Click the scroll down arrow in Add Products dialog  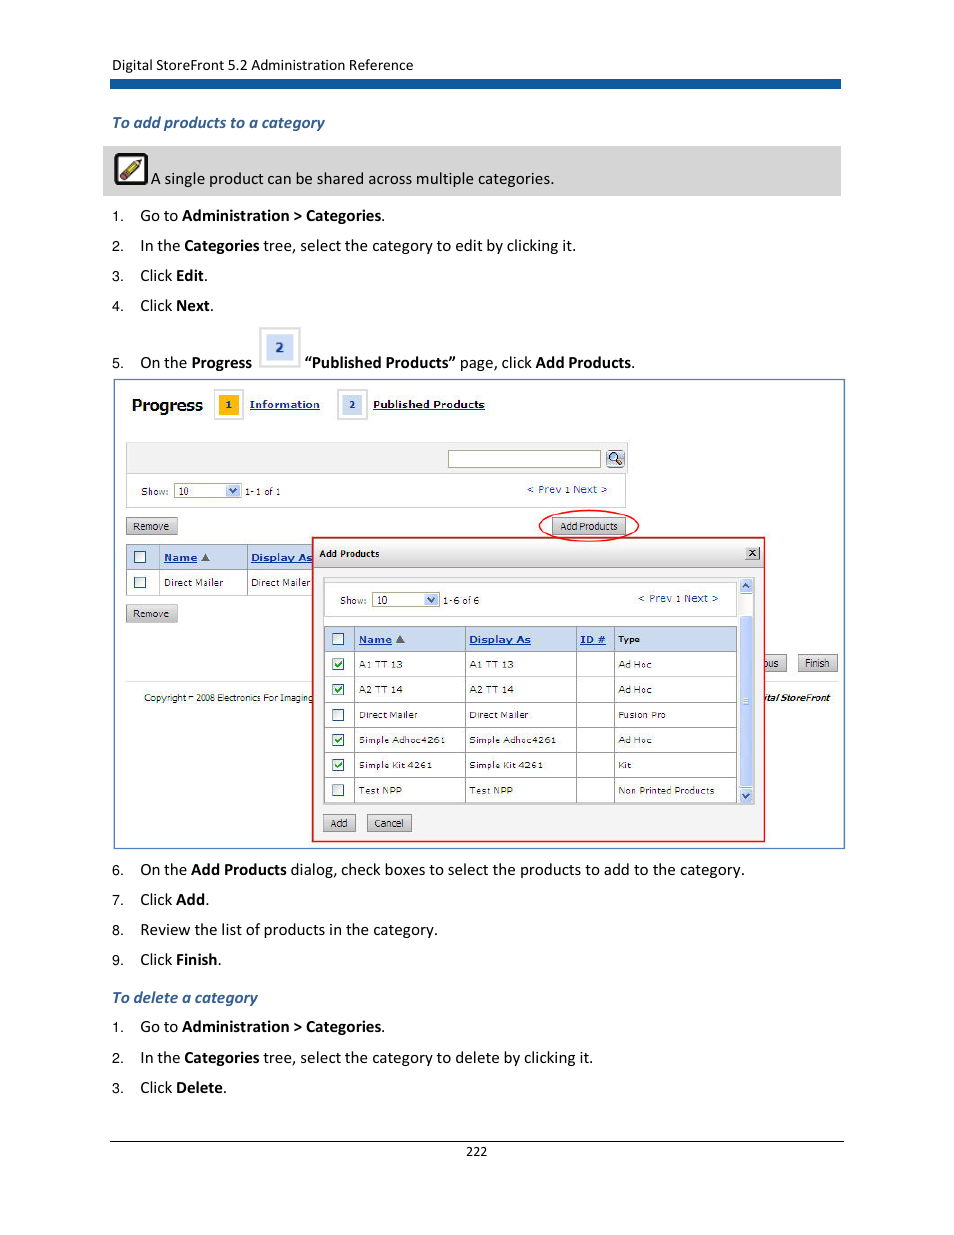coord(746,796)
